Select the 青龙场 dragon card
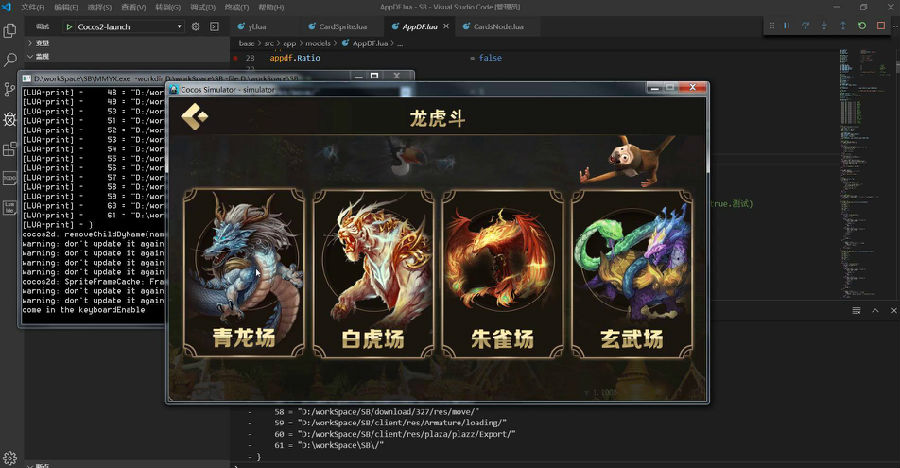 [x=243, y=273]
